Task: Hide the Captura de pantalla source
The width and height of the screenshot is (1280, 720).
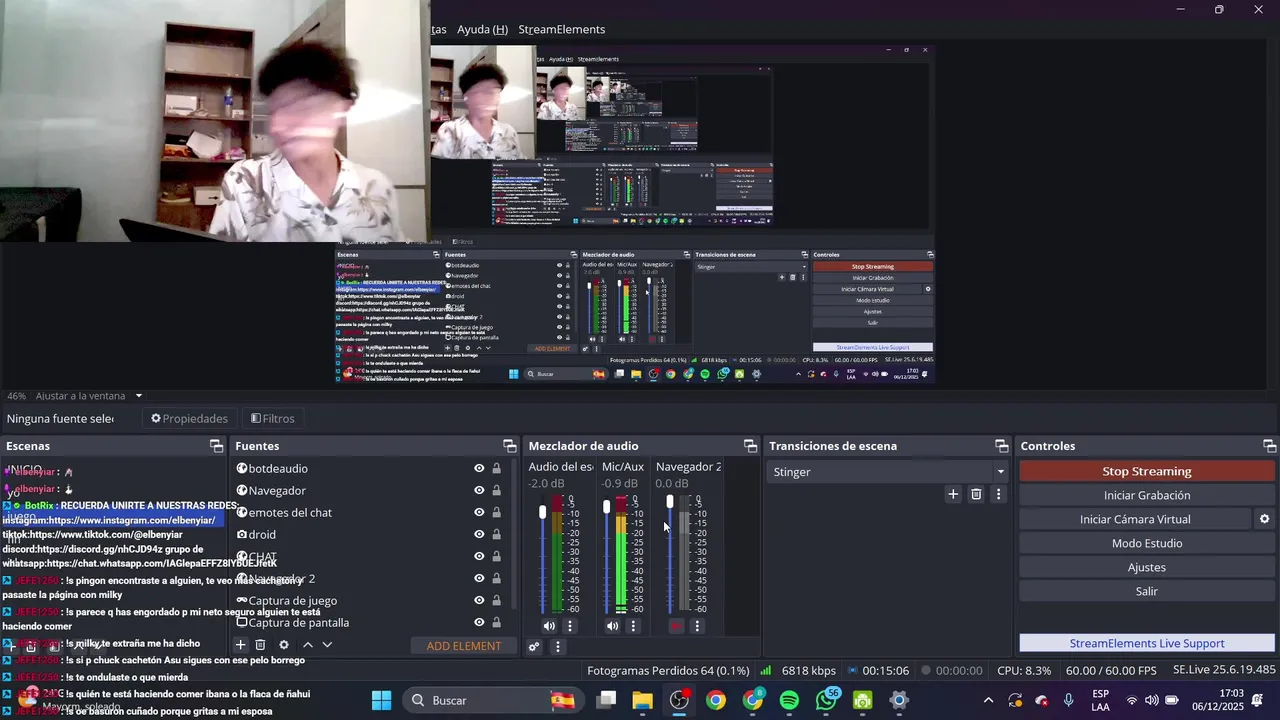Action: pos(479,622)
